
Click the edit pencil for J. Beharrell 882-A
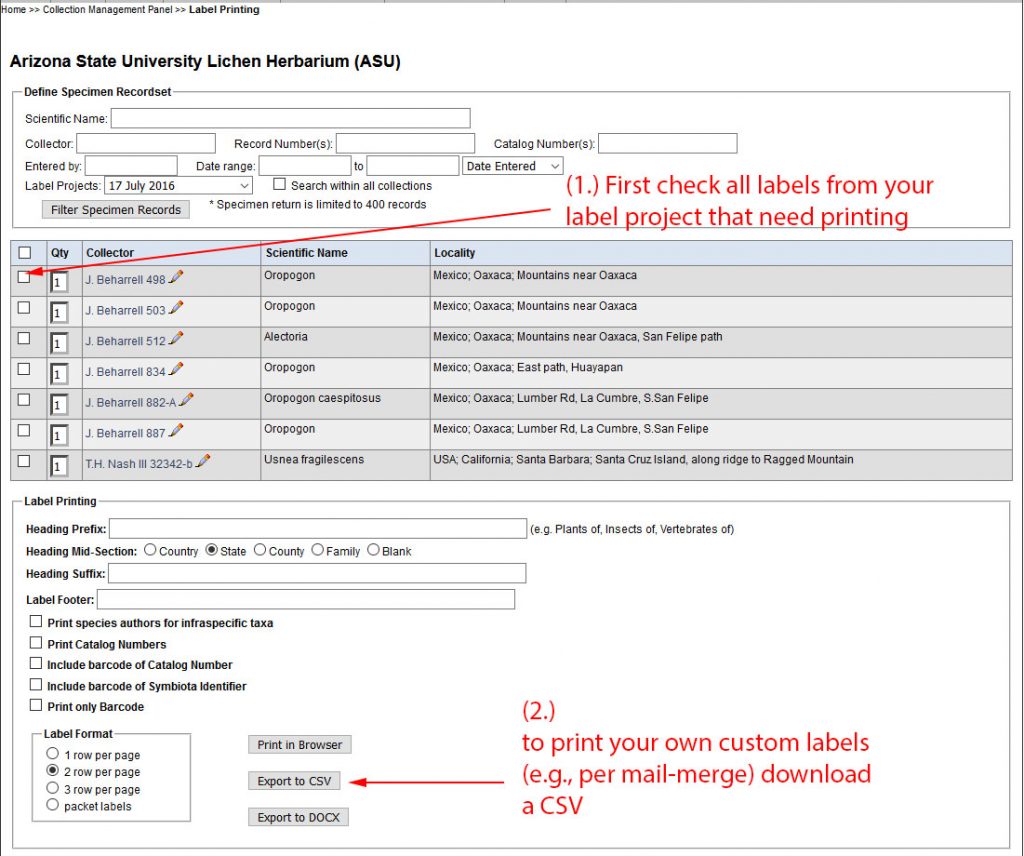pos(186,400)
